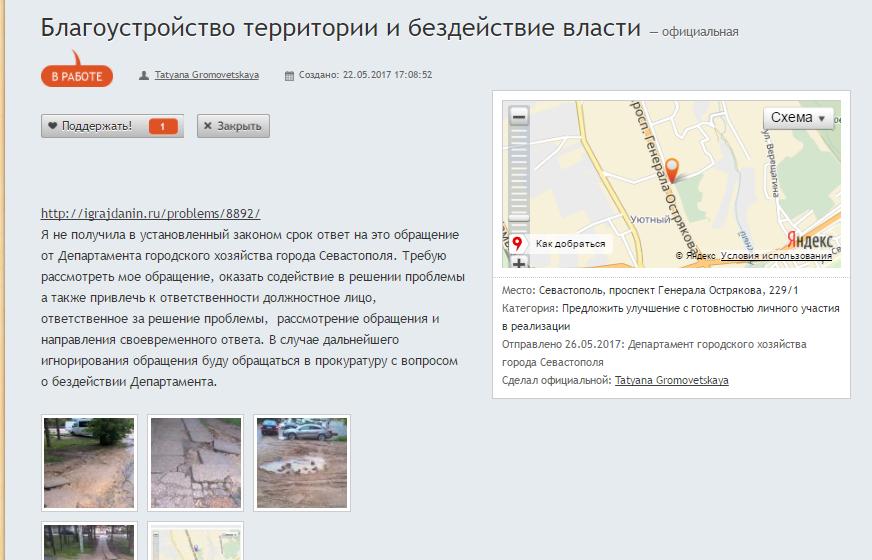Screen dimensions: 872x560
Task: Open the Схема map type dropdown
Action: point(798,118)
